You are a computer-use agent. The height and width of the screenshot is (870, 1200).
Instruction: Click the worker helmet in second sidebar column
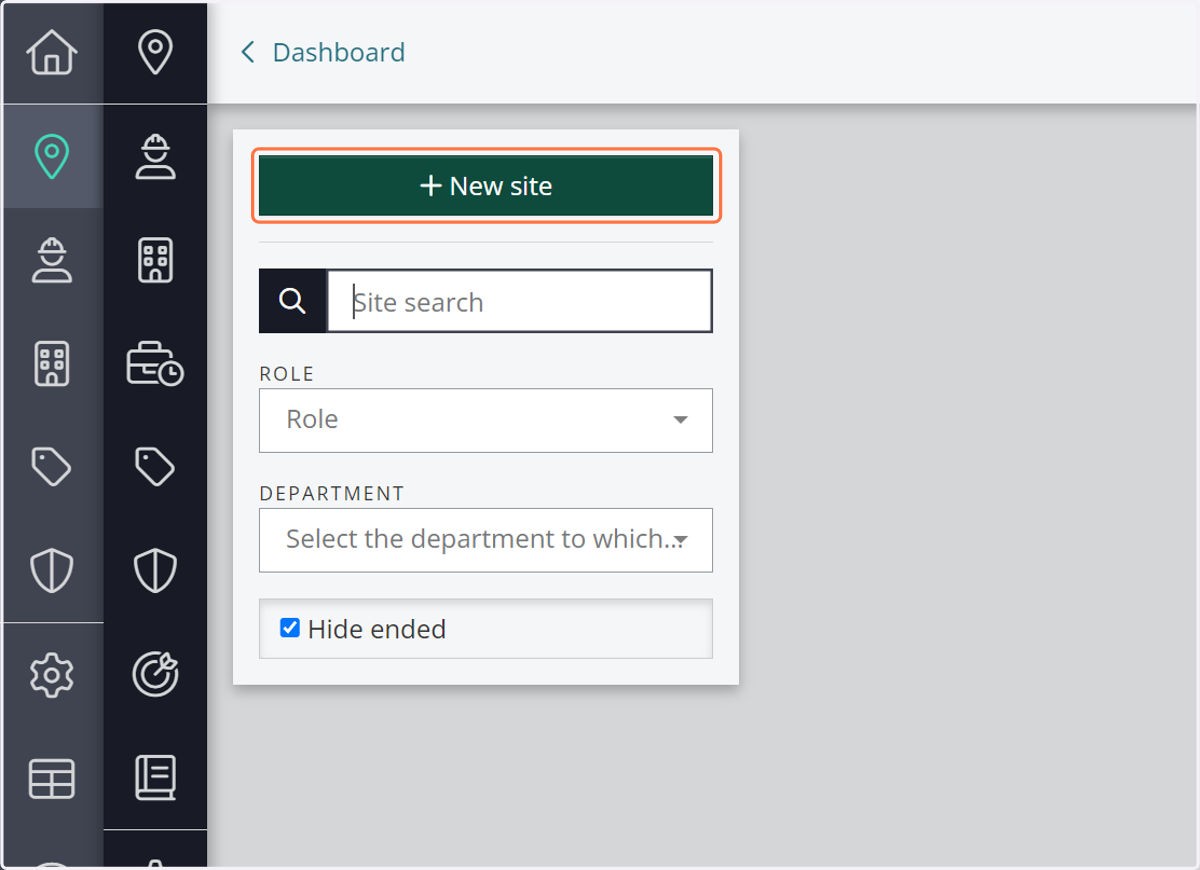pos(155,156)
